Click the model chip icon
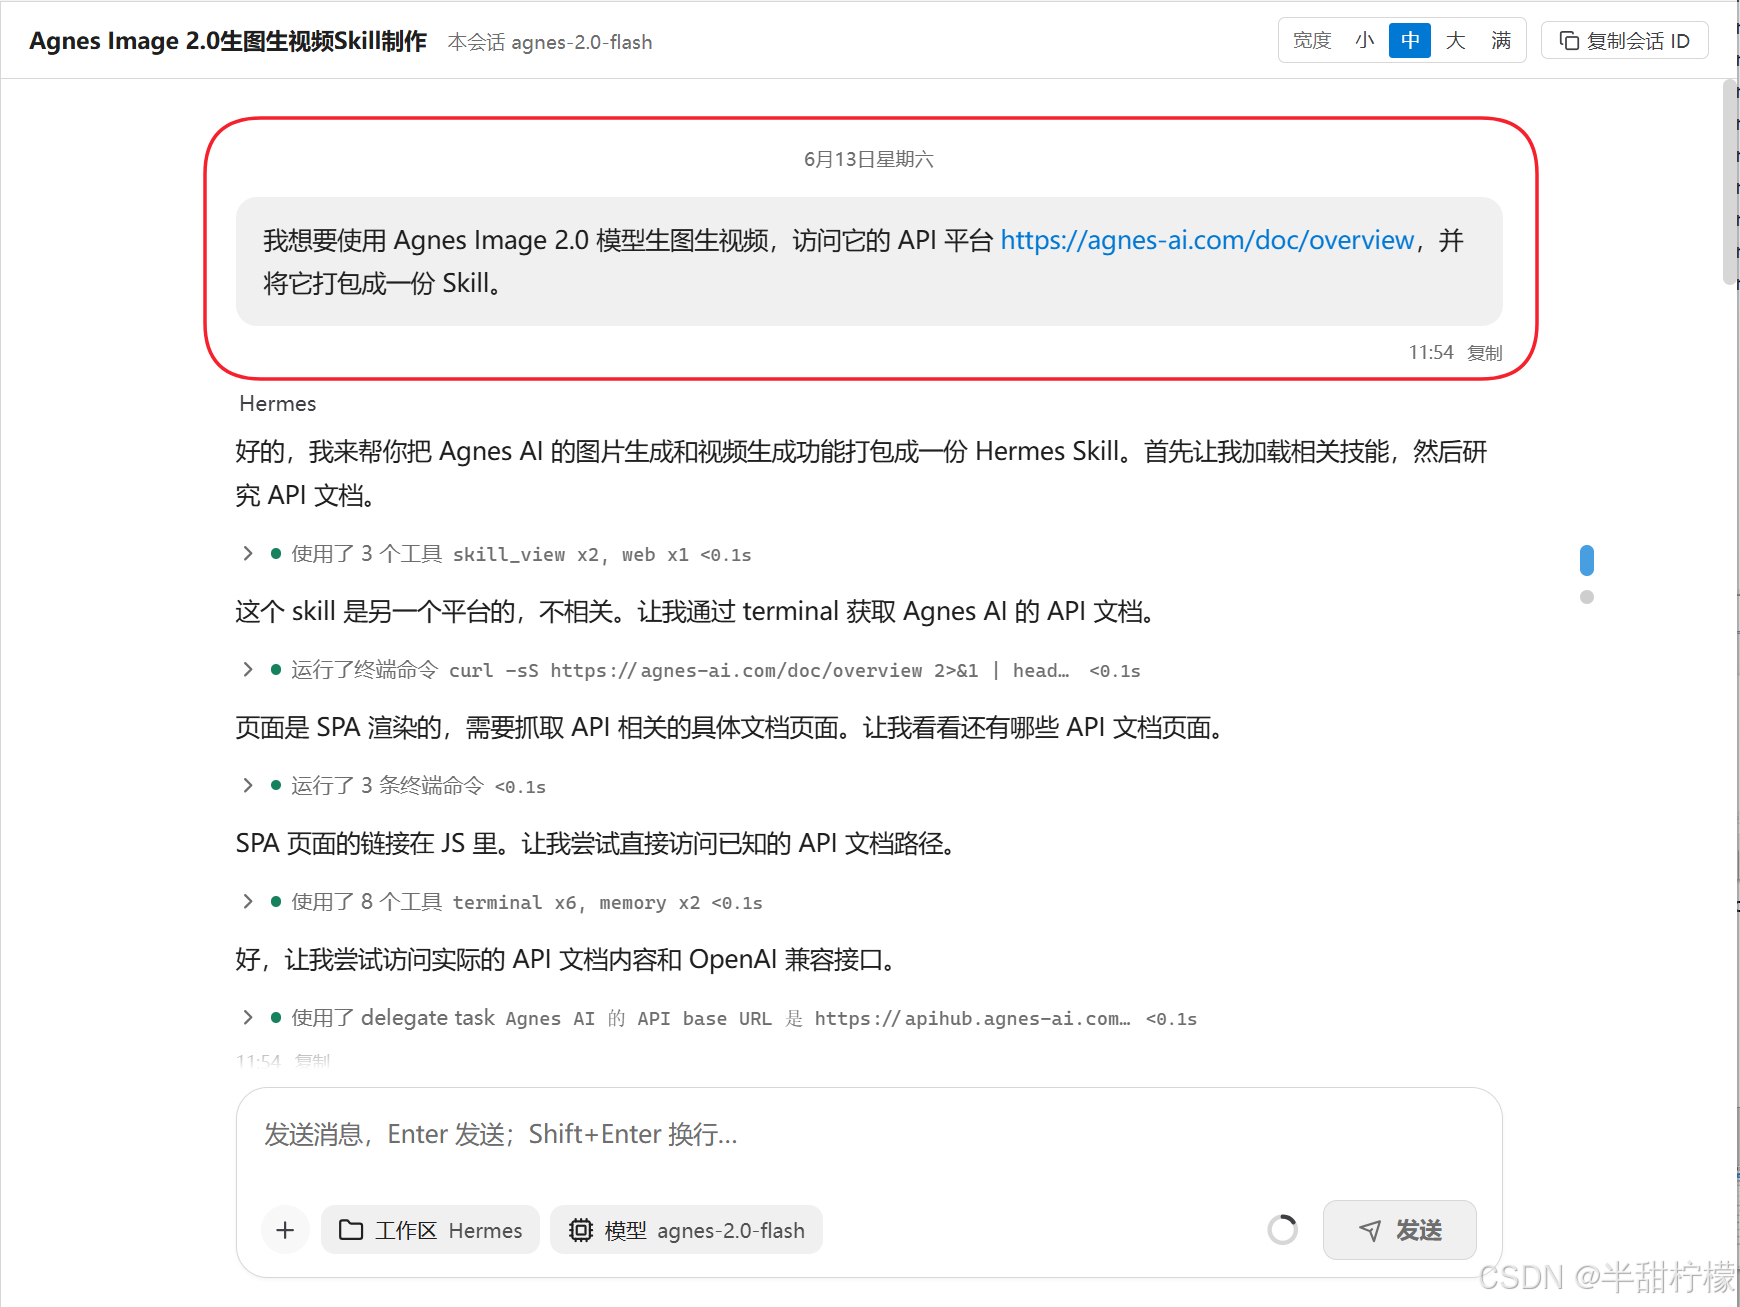Image resolution: width=1740 pixels, height=1307 pixels. (x=581, y=1230)
